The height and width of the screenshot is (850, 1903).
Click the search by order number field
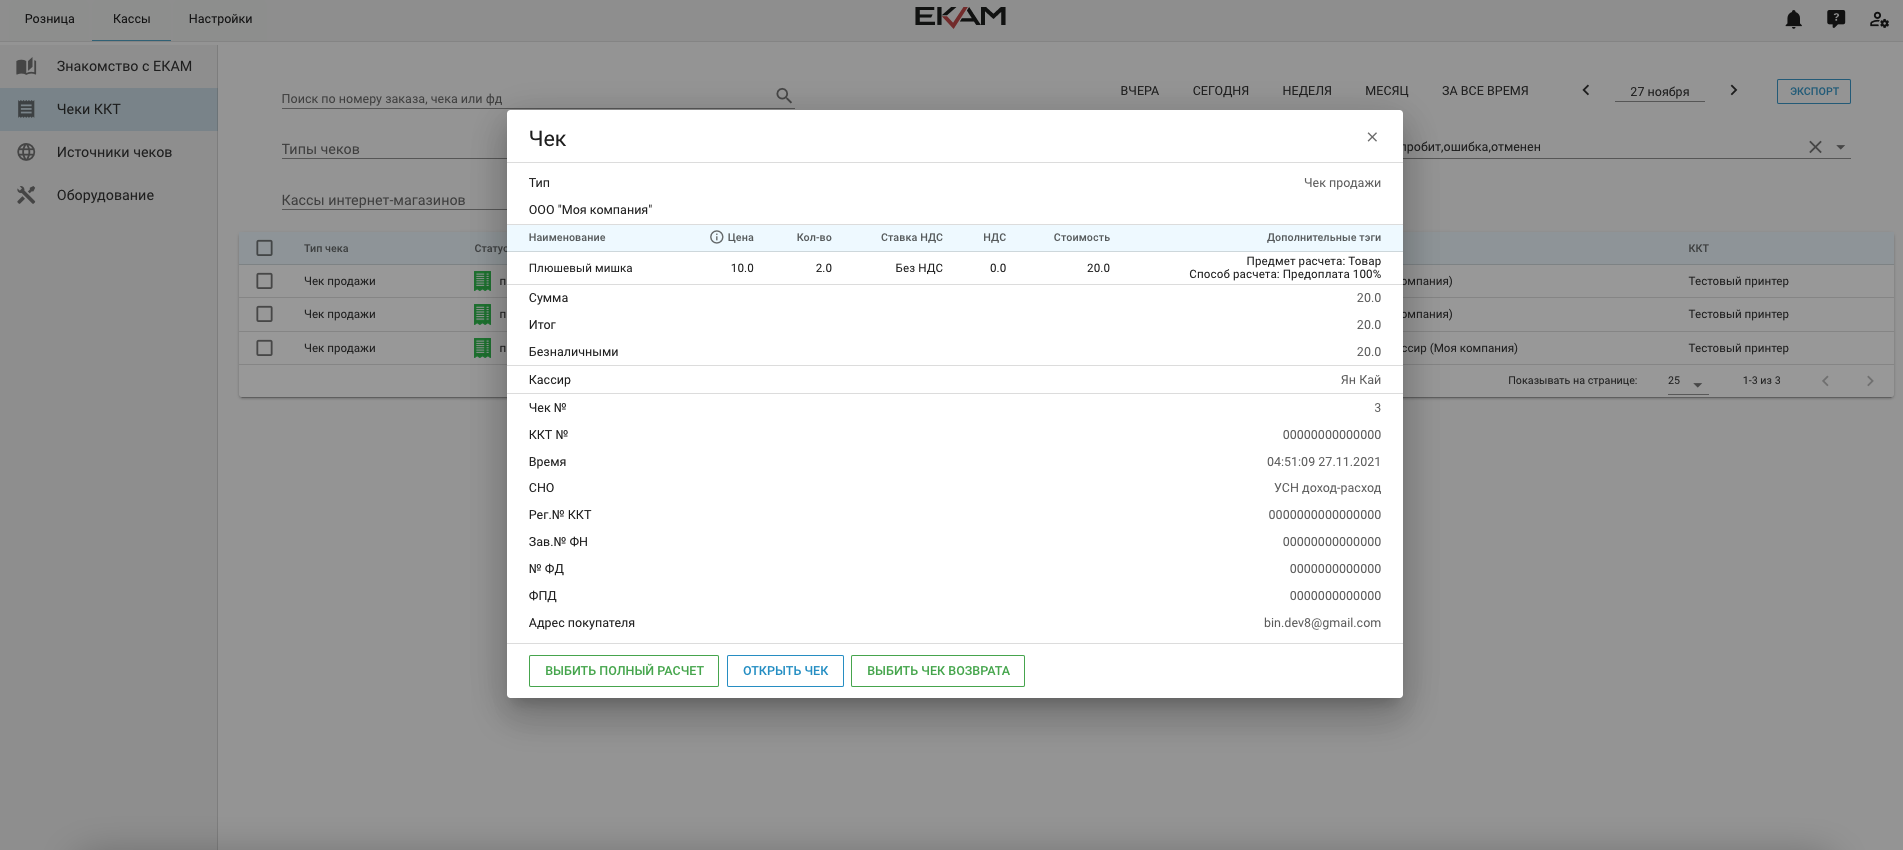coord(525,98)
